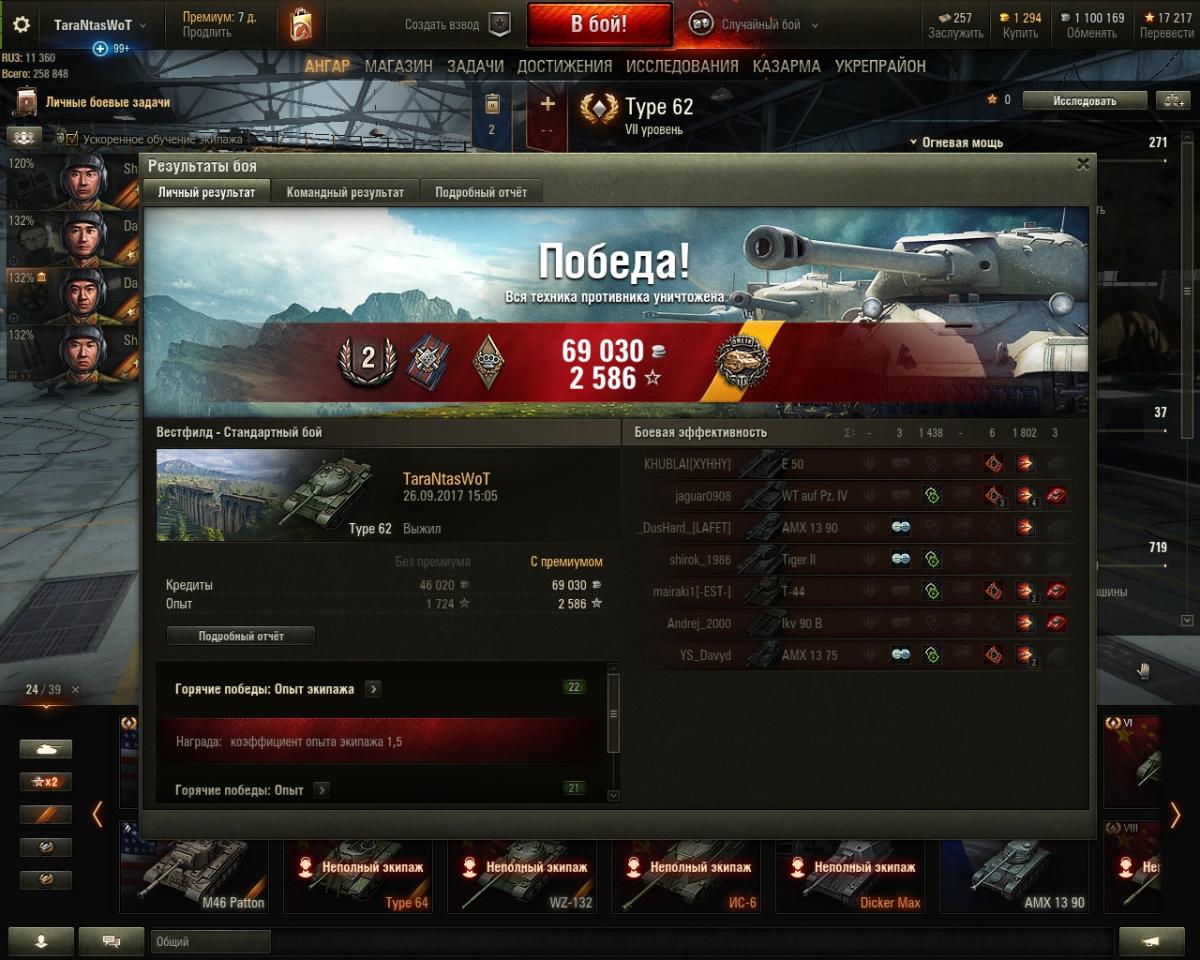Screen dimensions: 1200x960
Task: Open the settings gear menu
Action: tap(21, 25)
